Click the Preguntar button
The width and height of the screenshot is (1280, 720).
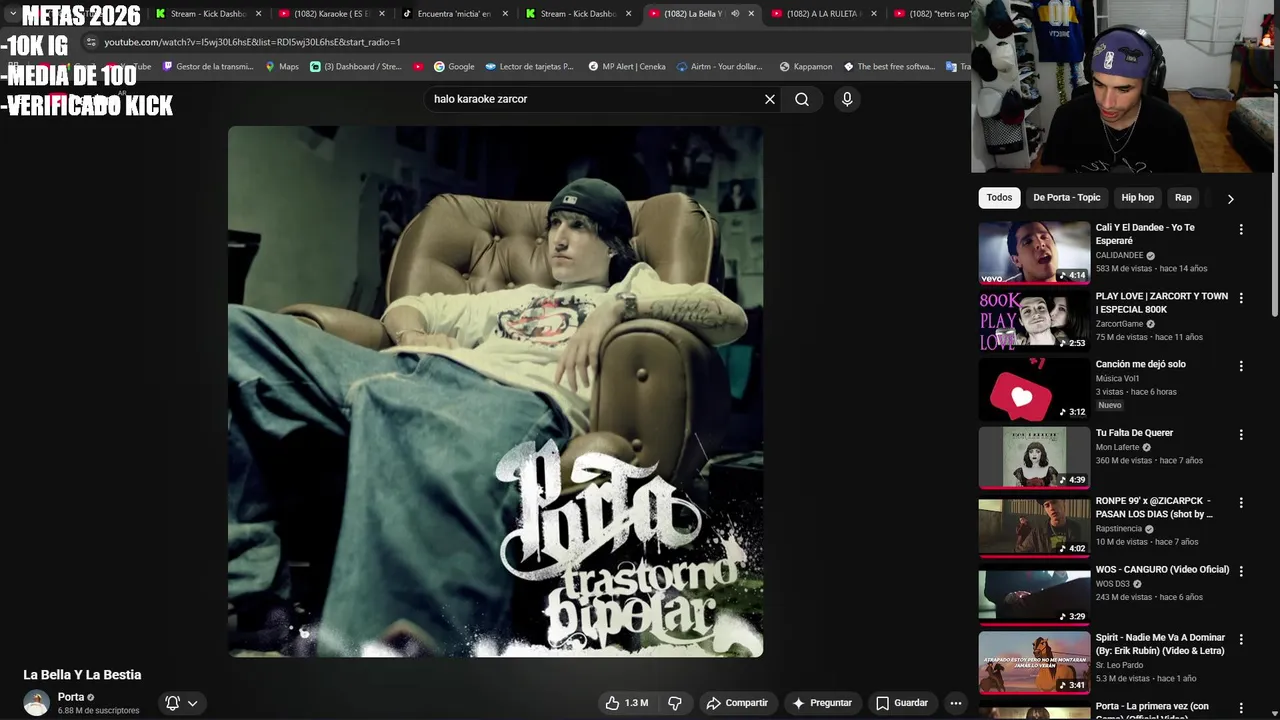(x=822, y=703)
